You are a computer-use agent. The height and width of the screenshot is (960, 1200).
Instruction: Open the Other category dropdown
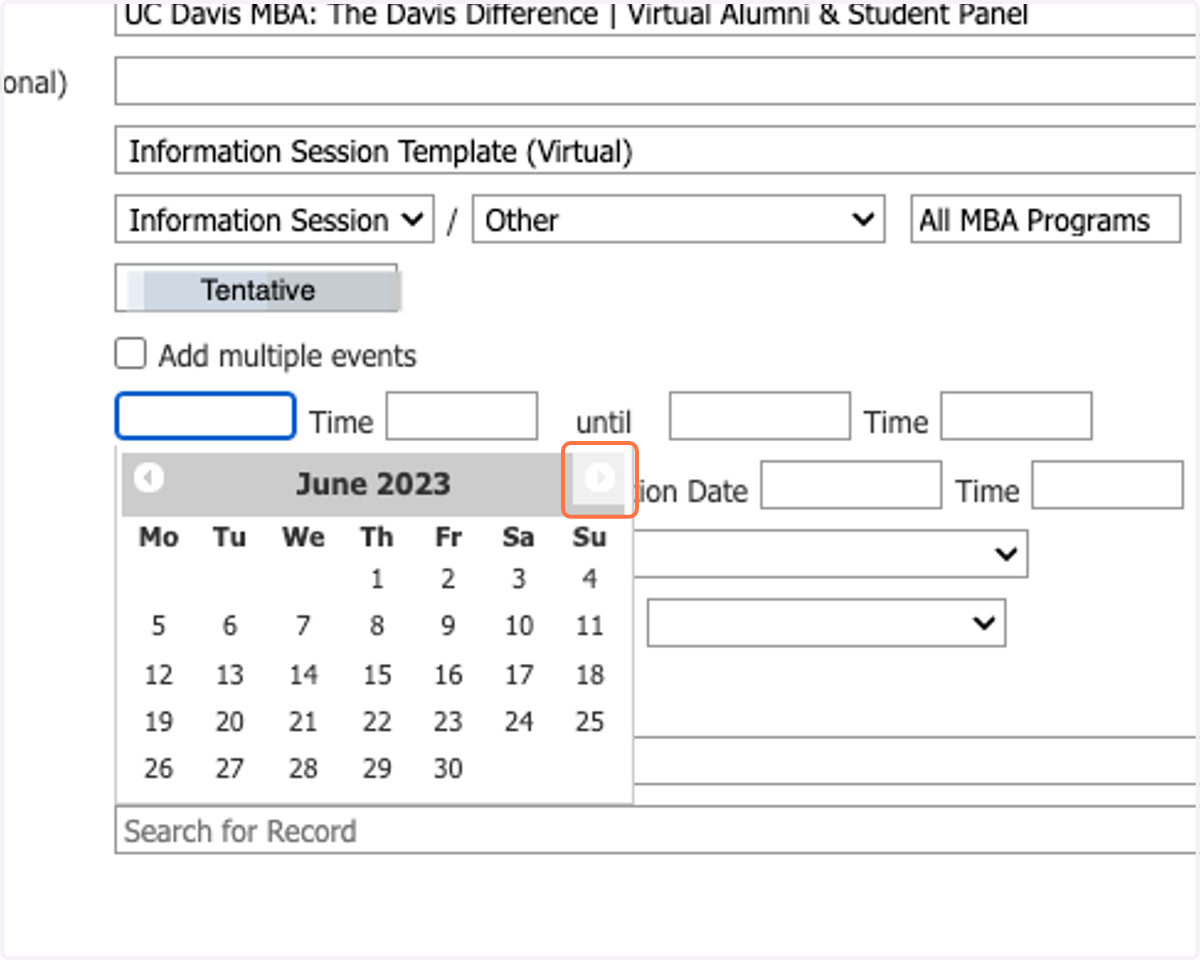point(678,220)
